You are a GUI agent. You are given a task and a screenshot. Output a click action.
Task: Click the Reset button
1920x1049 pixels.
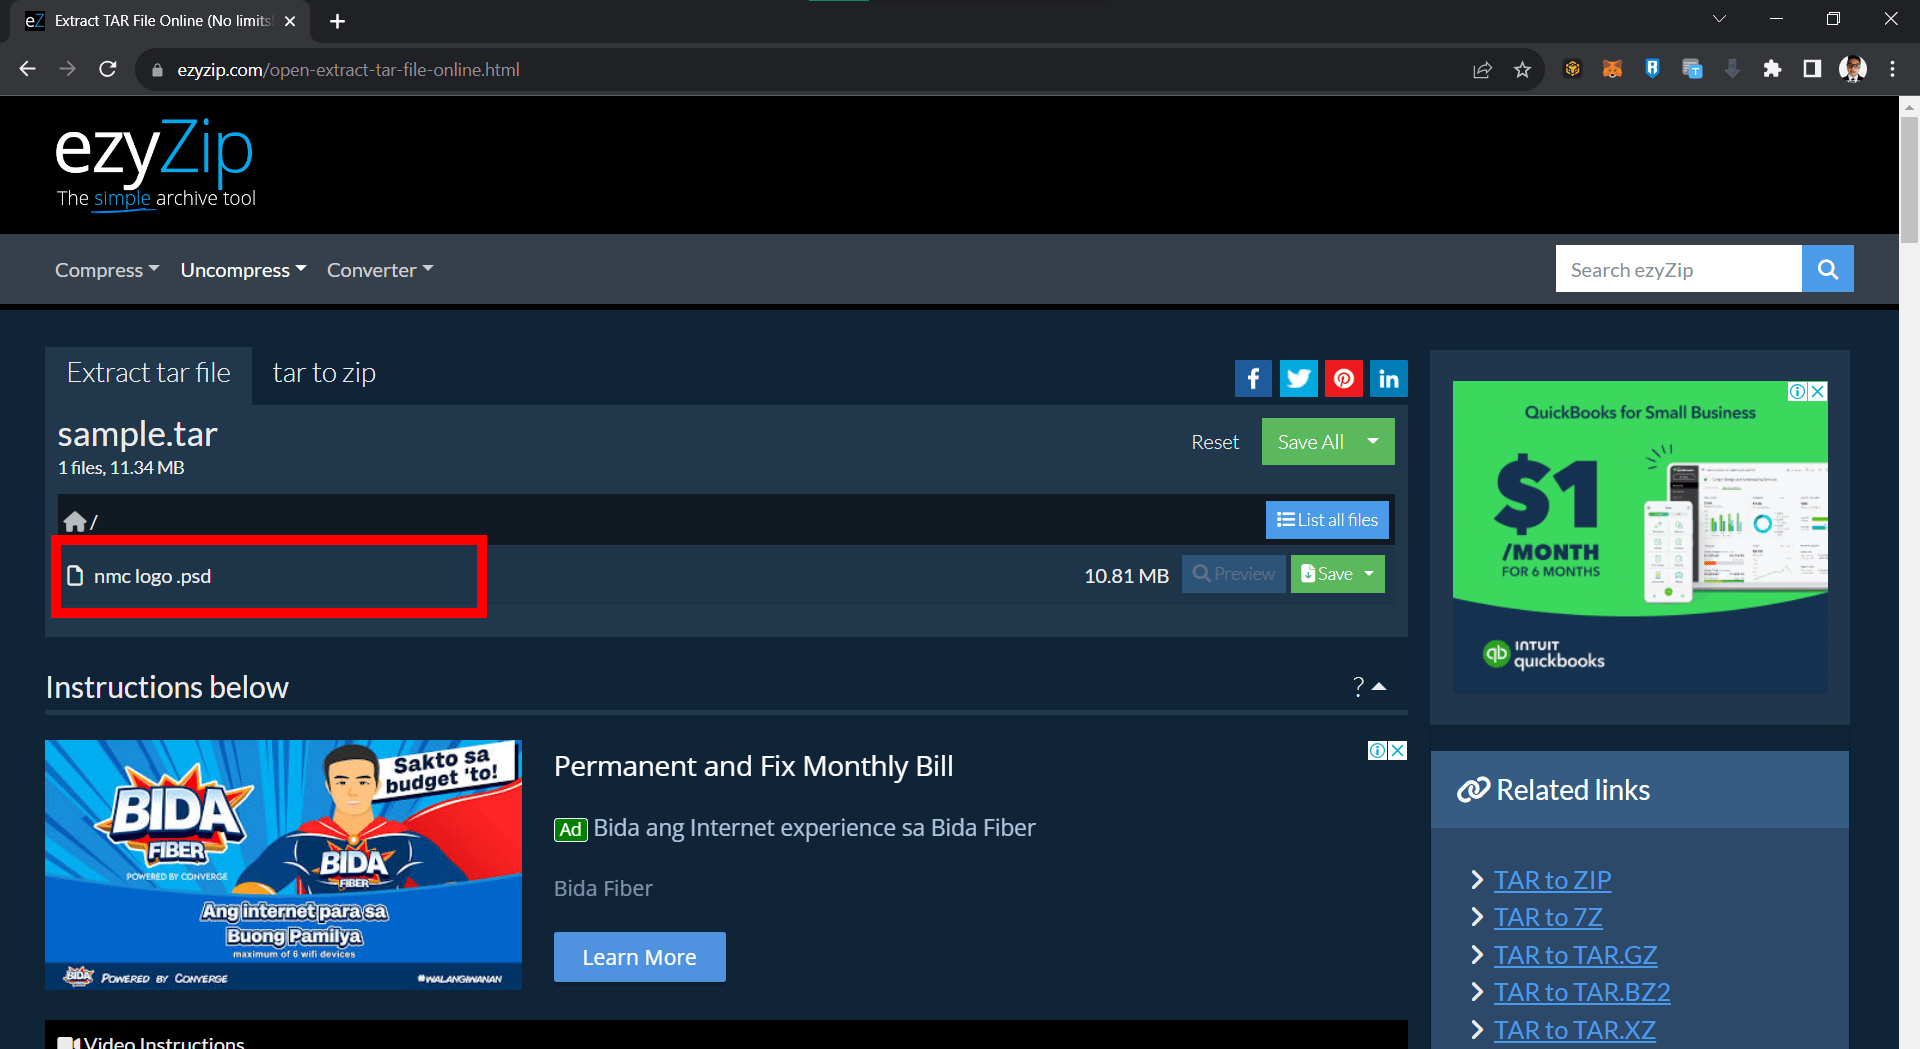1214,441
